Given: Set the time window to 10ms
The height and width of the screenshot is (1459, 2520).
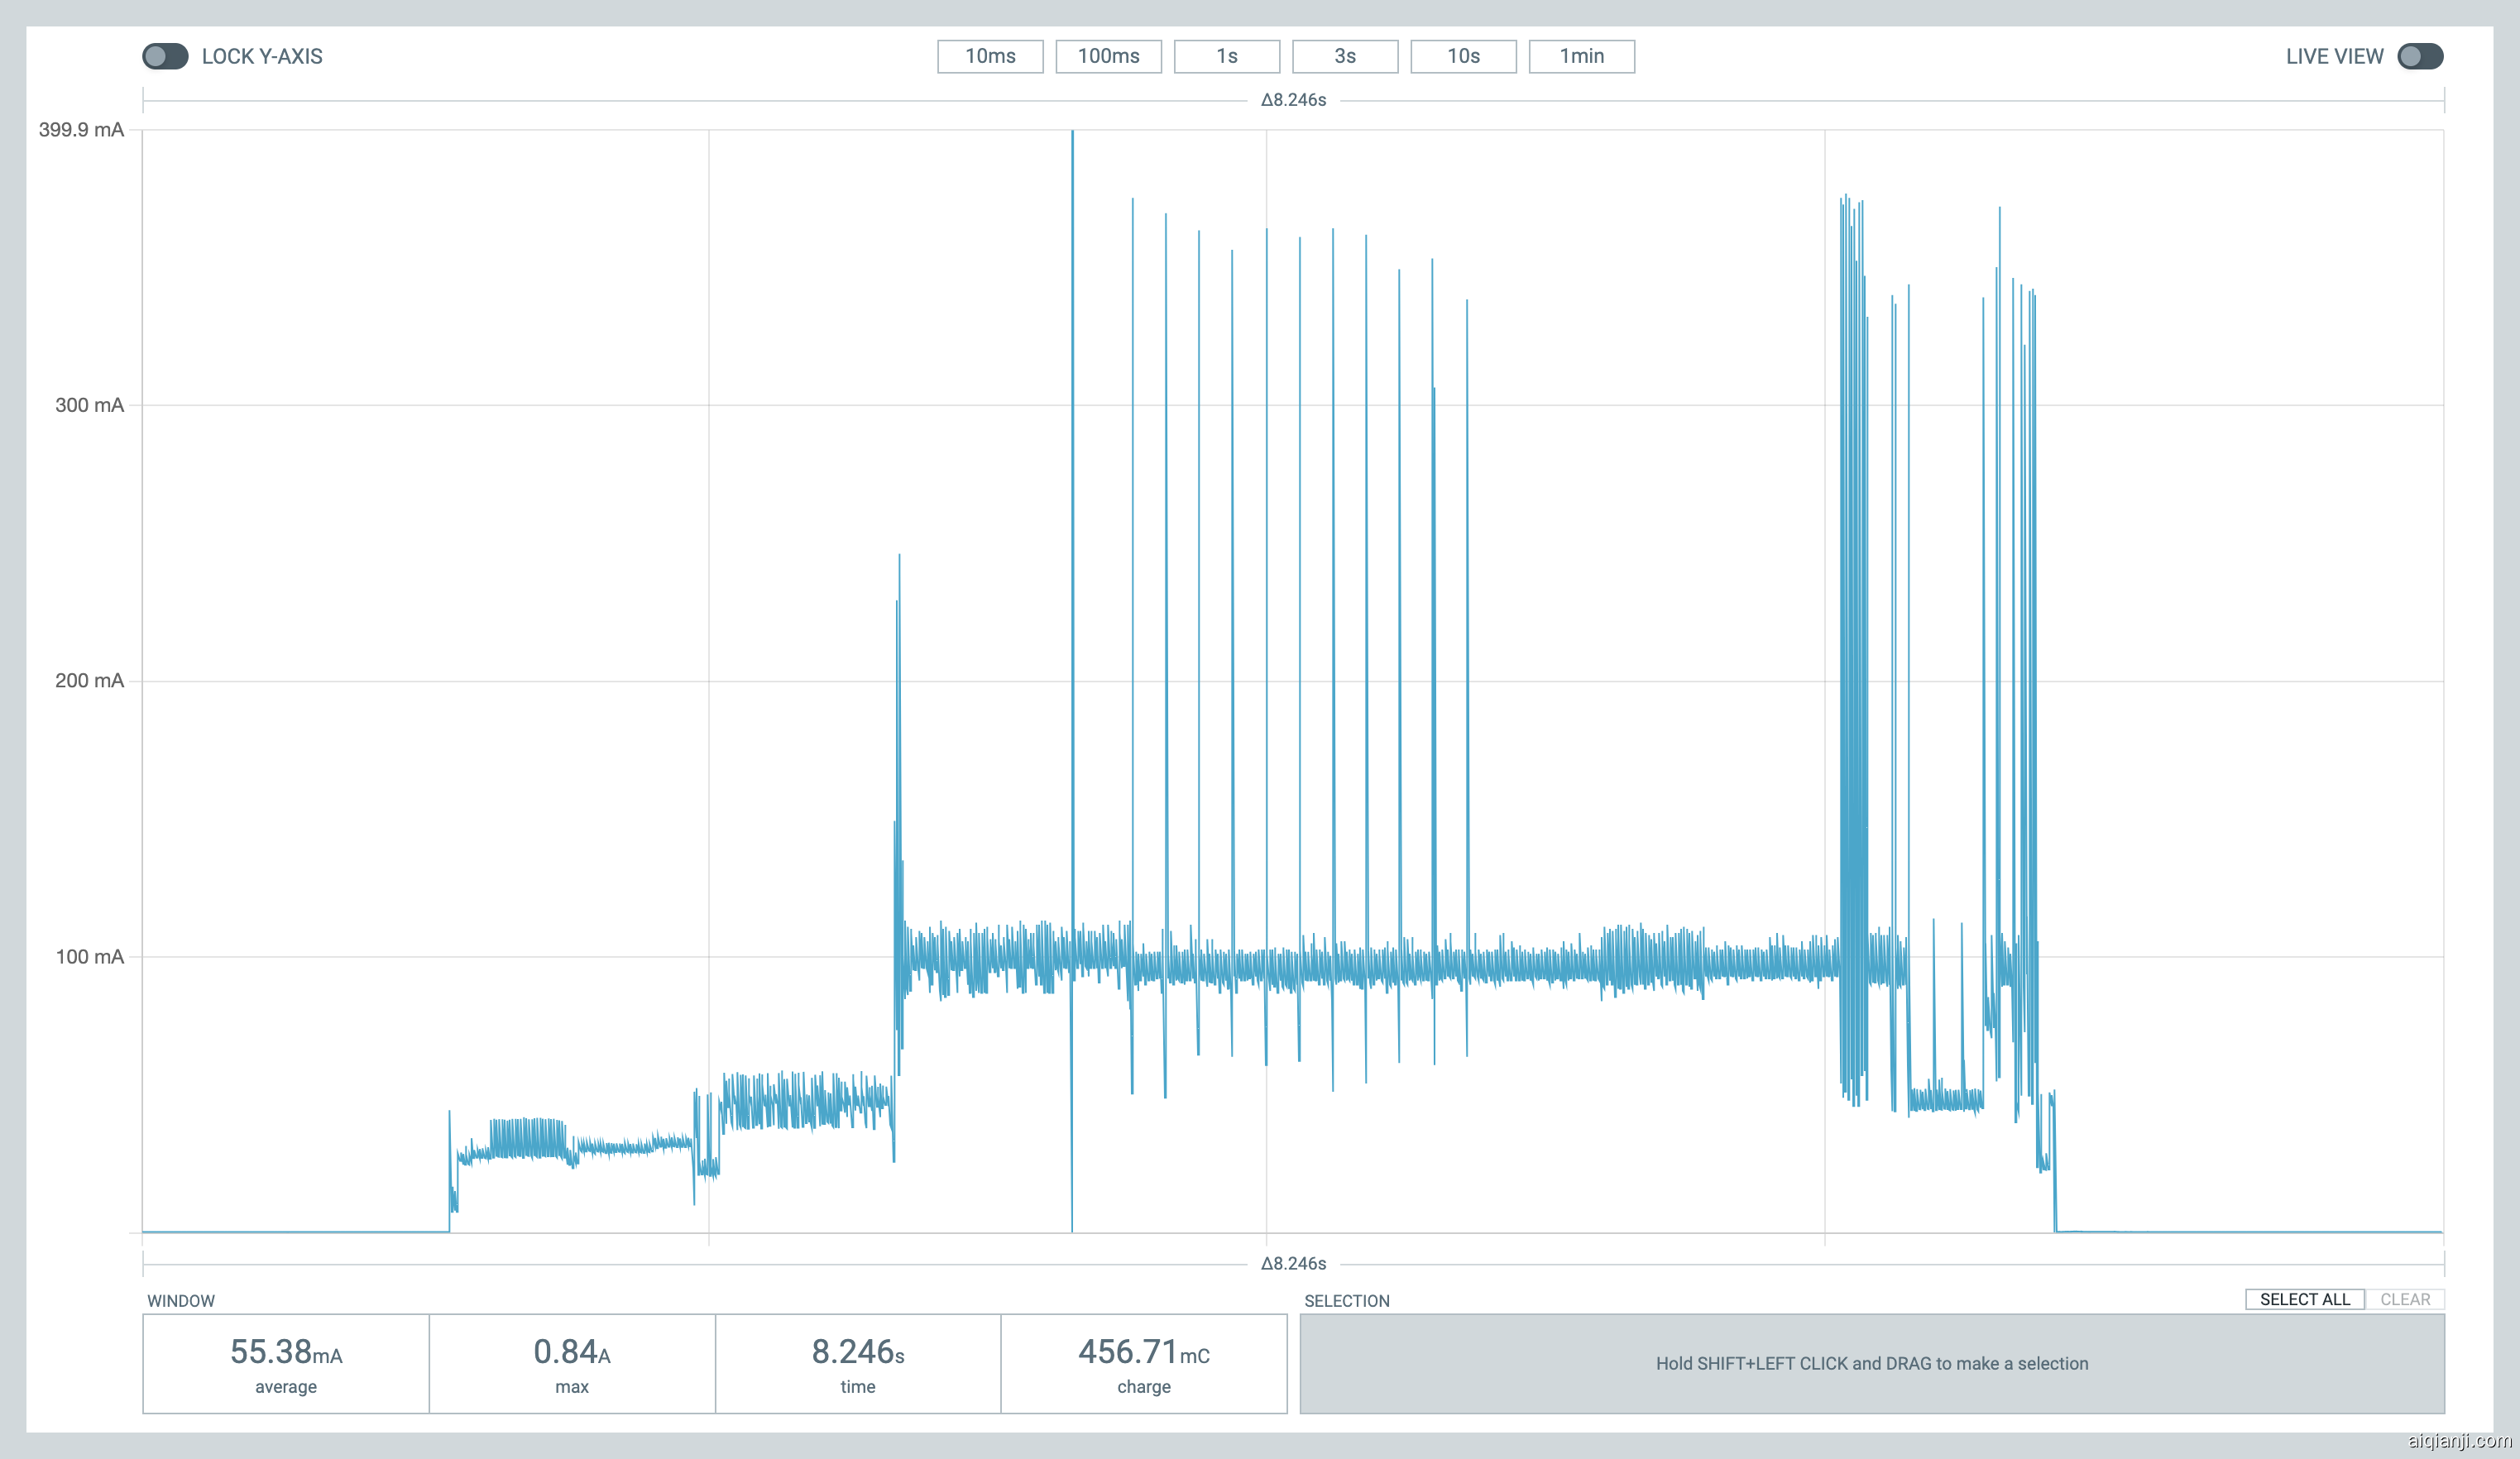Looking at the screenshot, I should [x=990, y=56].
